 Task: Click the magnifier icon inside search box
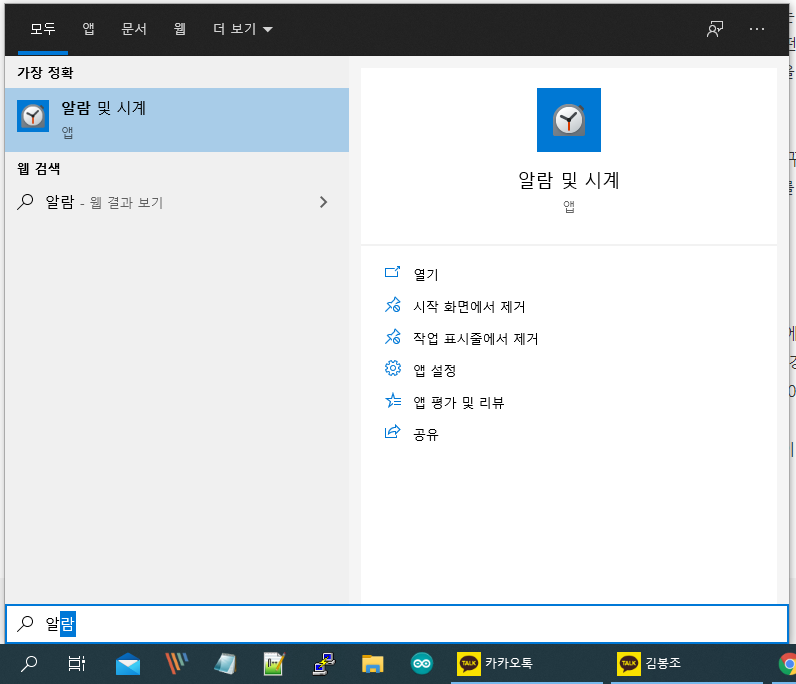pos(25,623)
